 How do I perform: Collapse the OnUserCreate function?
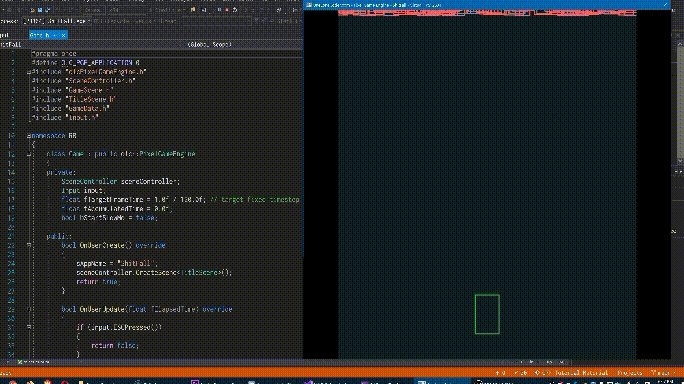tap(29, 245)
